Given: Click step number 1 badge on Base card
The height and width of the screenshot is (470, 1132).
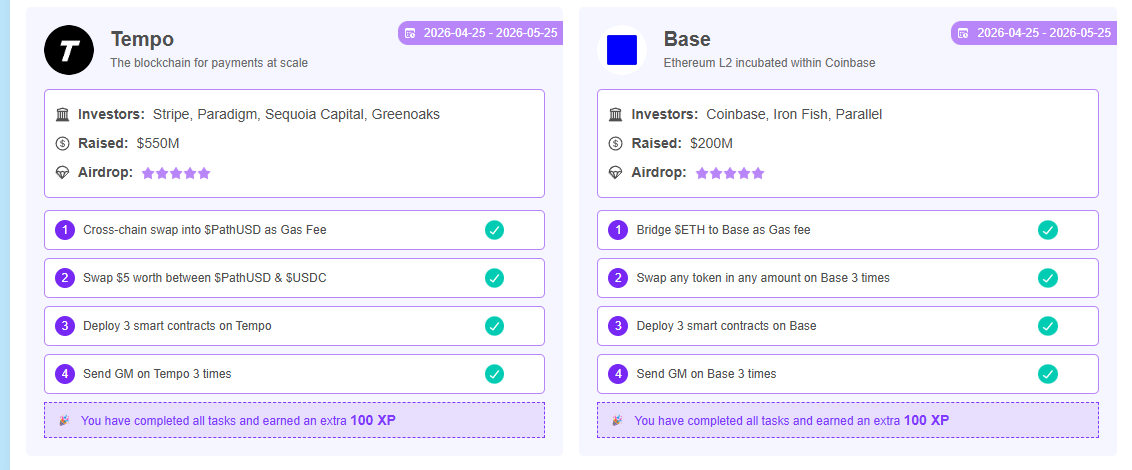Looking at the screenshot, I should pyautogui.click(x=618, y=230).
